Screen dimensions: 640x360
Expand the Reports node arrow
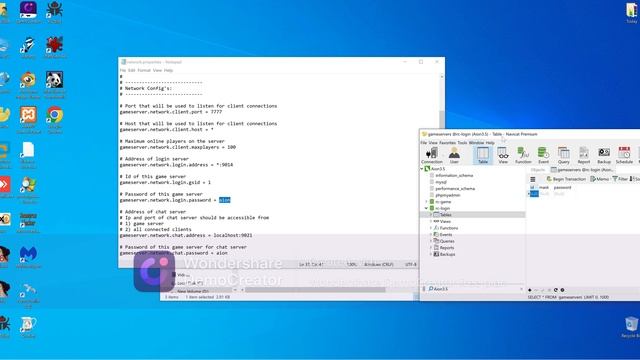431,247
